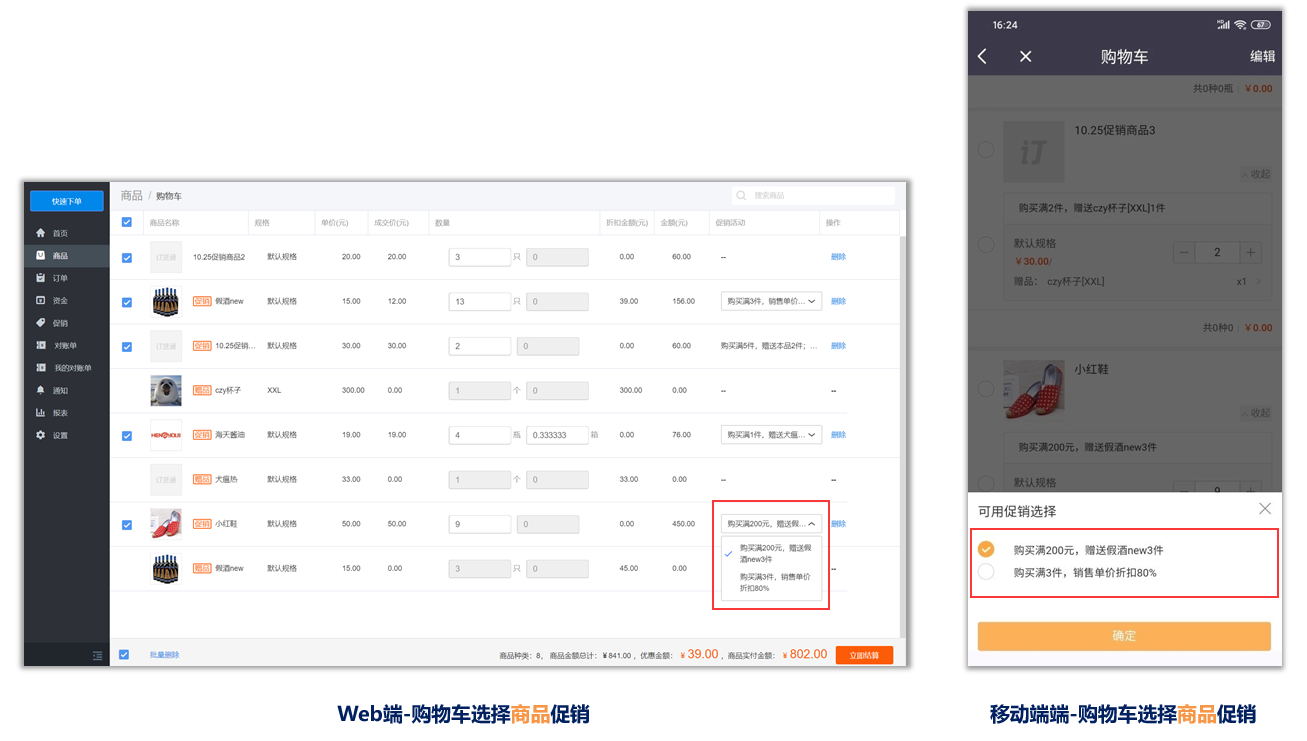
Task: Open 资金 funds in web sidebar
Action: click(x=66, y=300)
